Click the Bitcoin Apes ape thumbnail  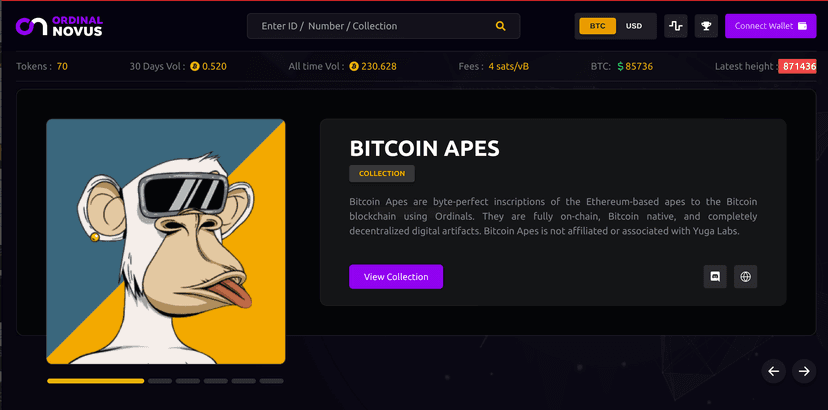(x=166, y=241)
